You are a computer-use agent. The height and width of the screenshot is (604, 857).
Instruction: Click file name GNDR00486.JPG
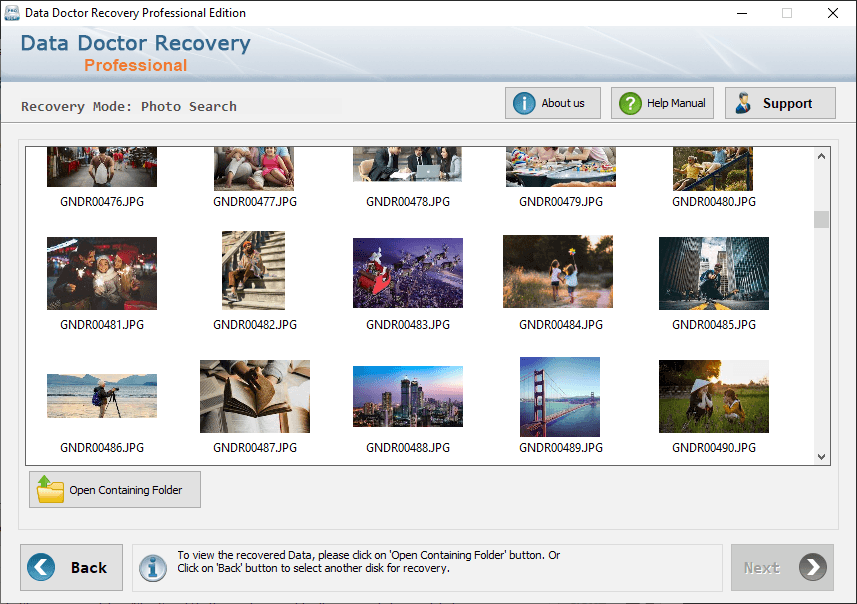[102, 448]
